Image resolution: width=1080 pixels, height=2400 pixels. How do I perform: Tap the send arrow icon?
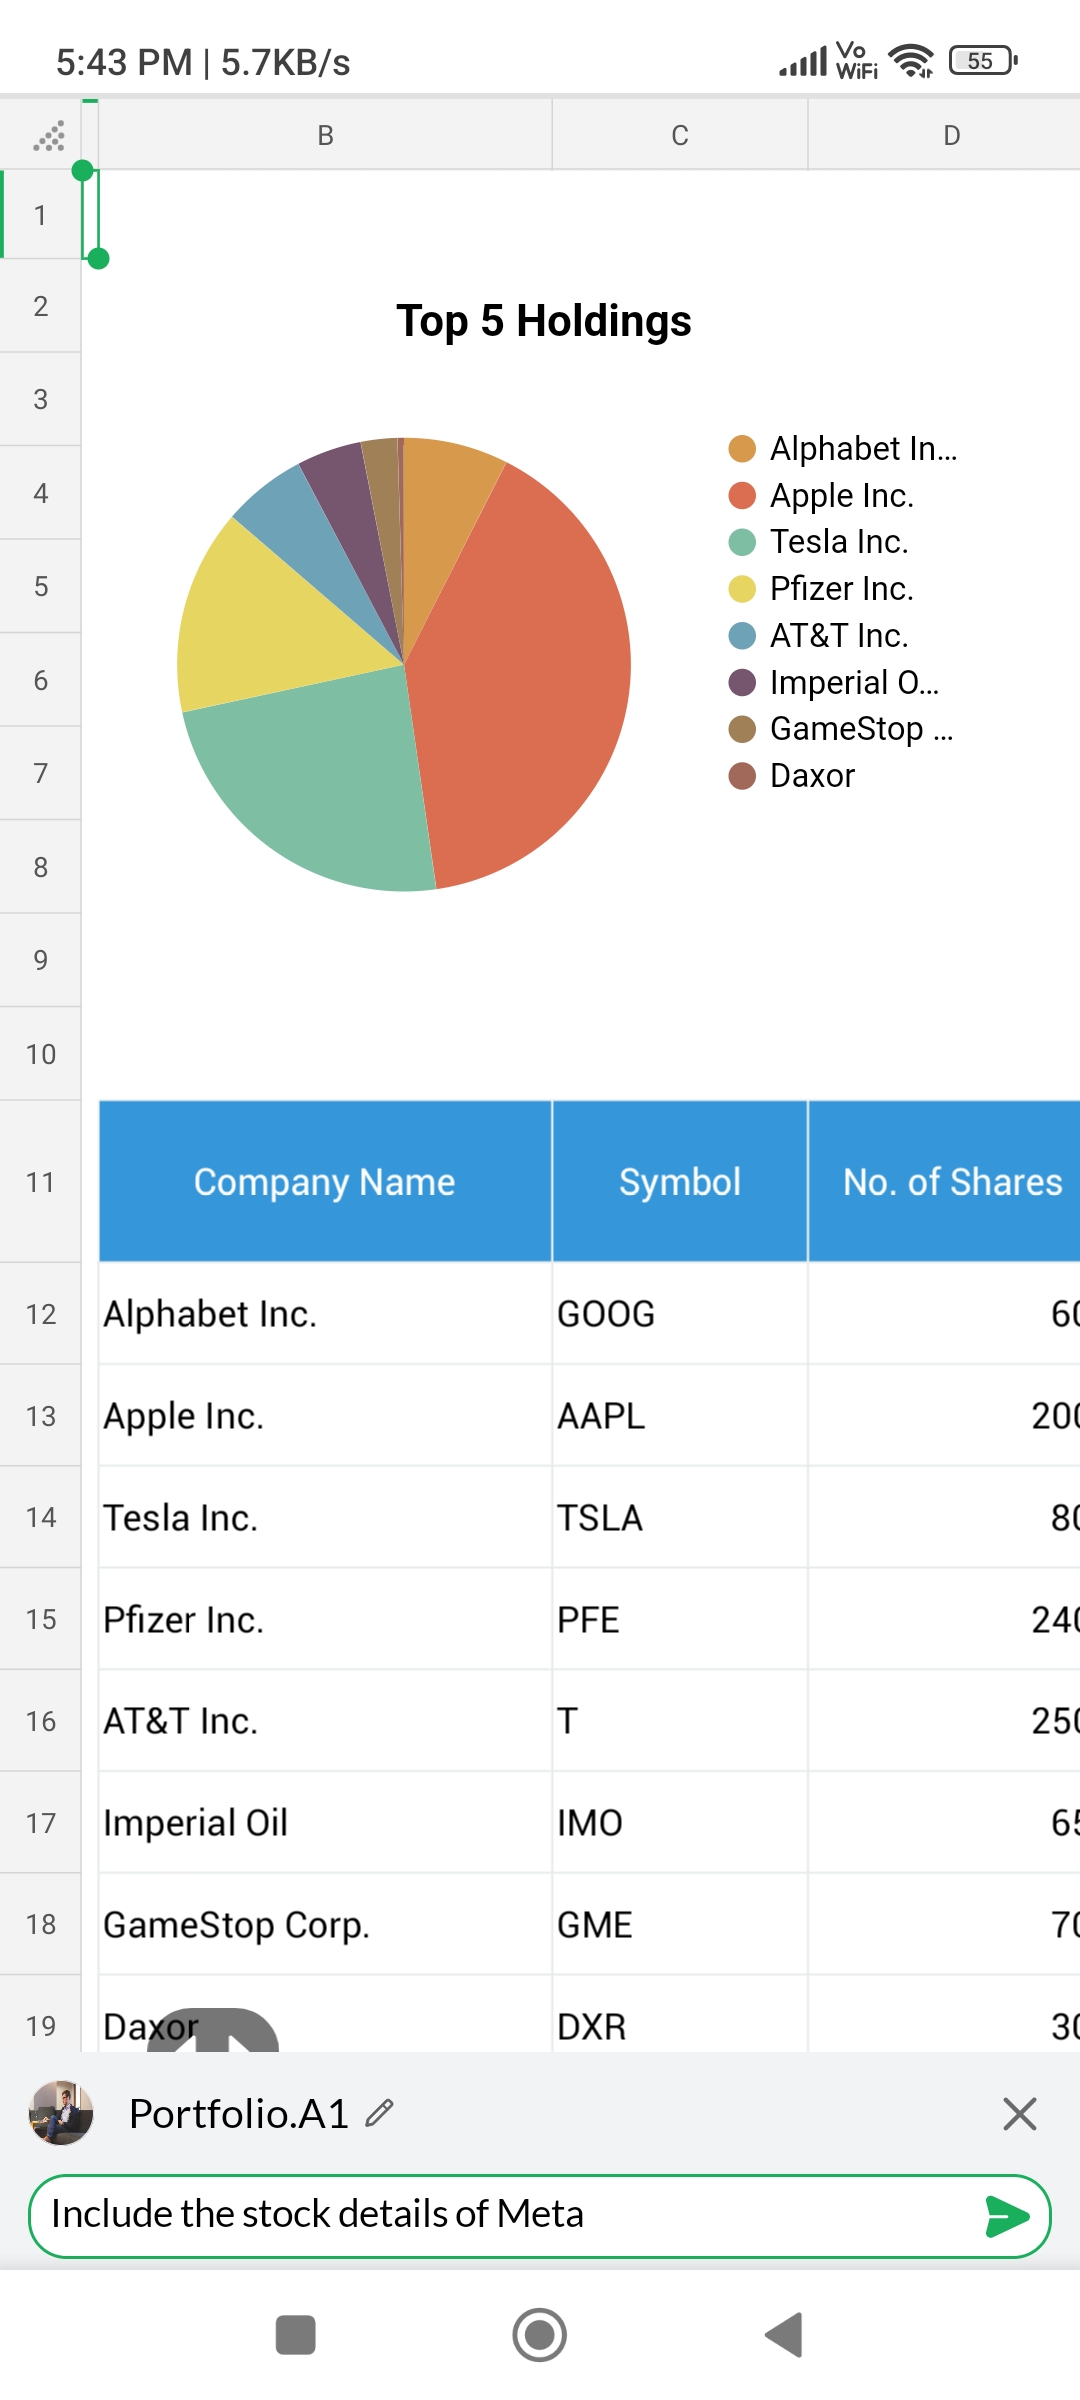(x=1006, y=2217)
